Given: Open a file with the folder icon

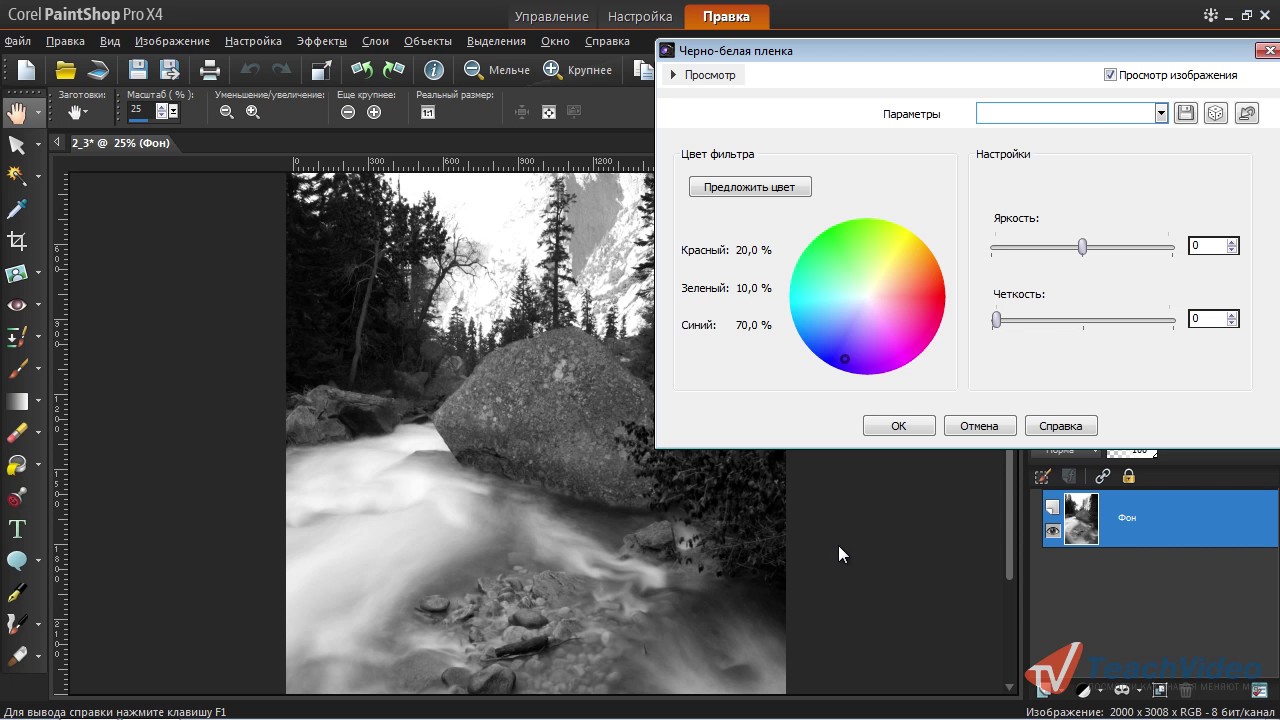Looking at the screenshot, I should [x=66, y=69].
